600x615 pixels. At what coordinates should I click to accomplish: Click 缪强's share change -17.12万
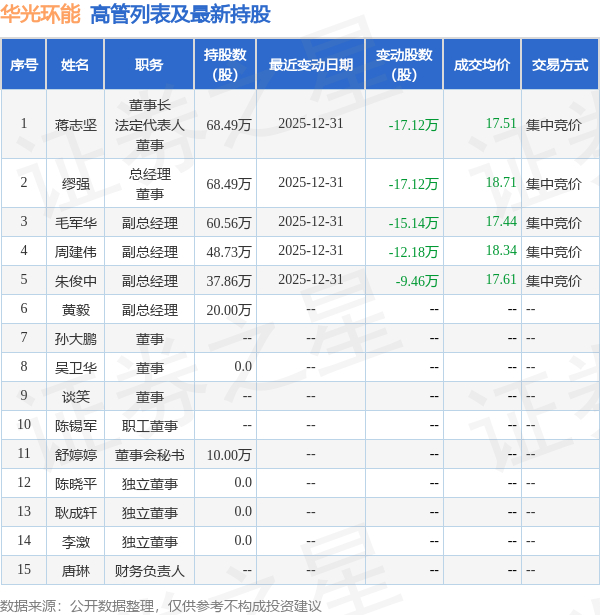click(x=413, y=184)
